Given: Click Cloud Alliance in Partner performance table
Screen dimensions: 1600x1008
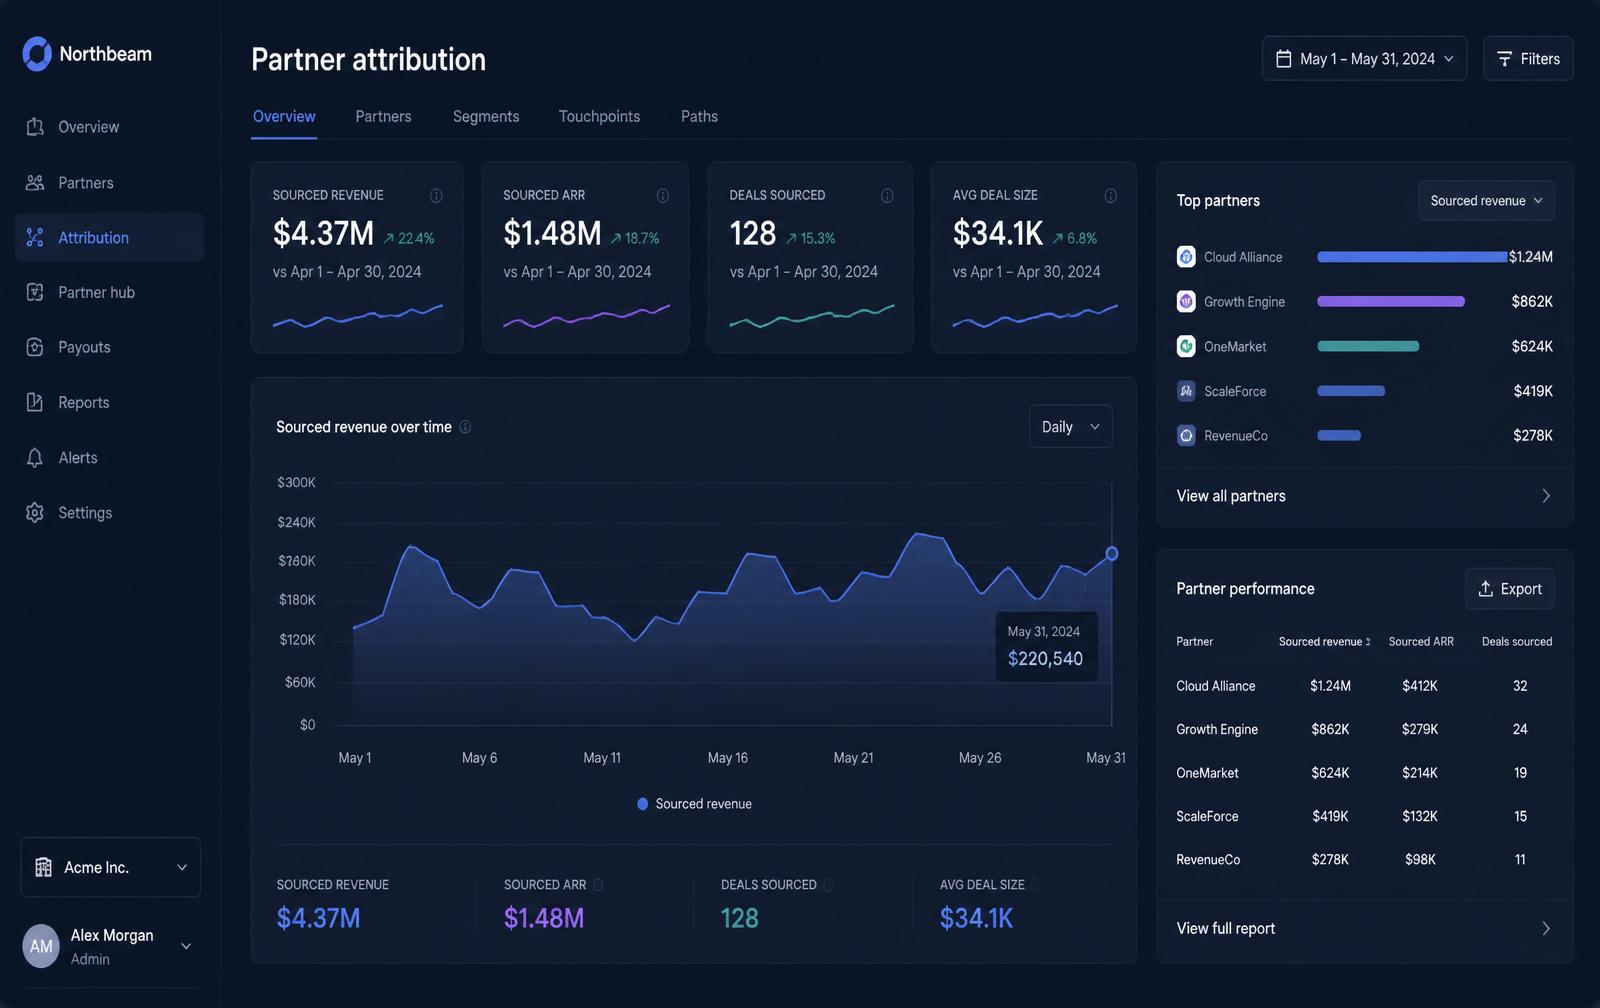Looking at the screenshot, I should tap(1216, 686).
